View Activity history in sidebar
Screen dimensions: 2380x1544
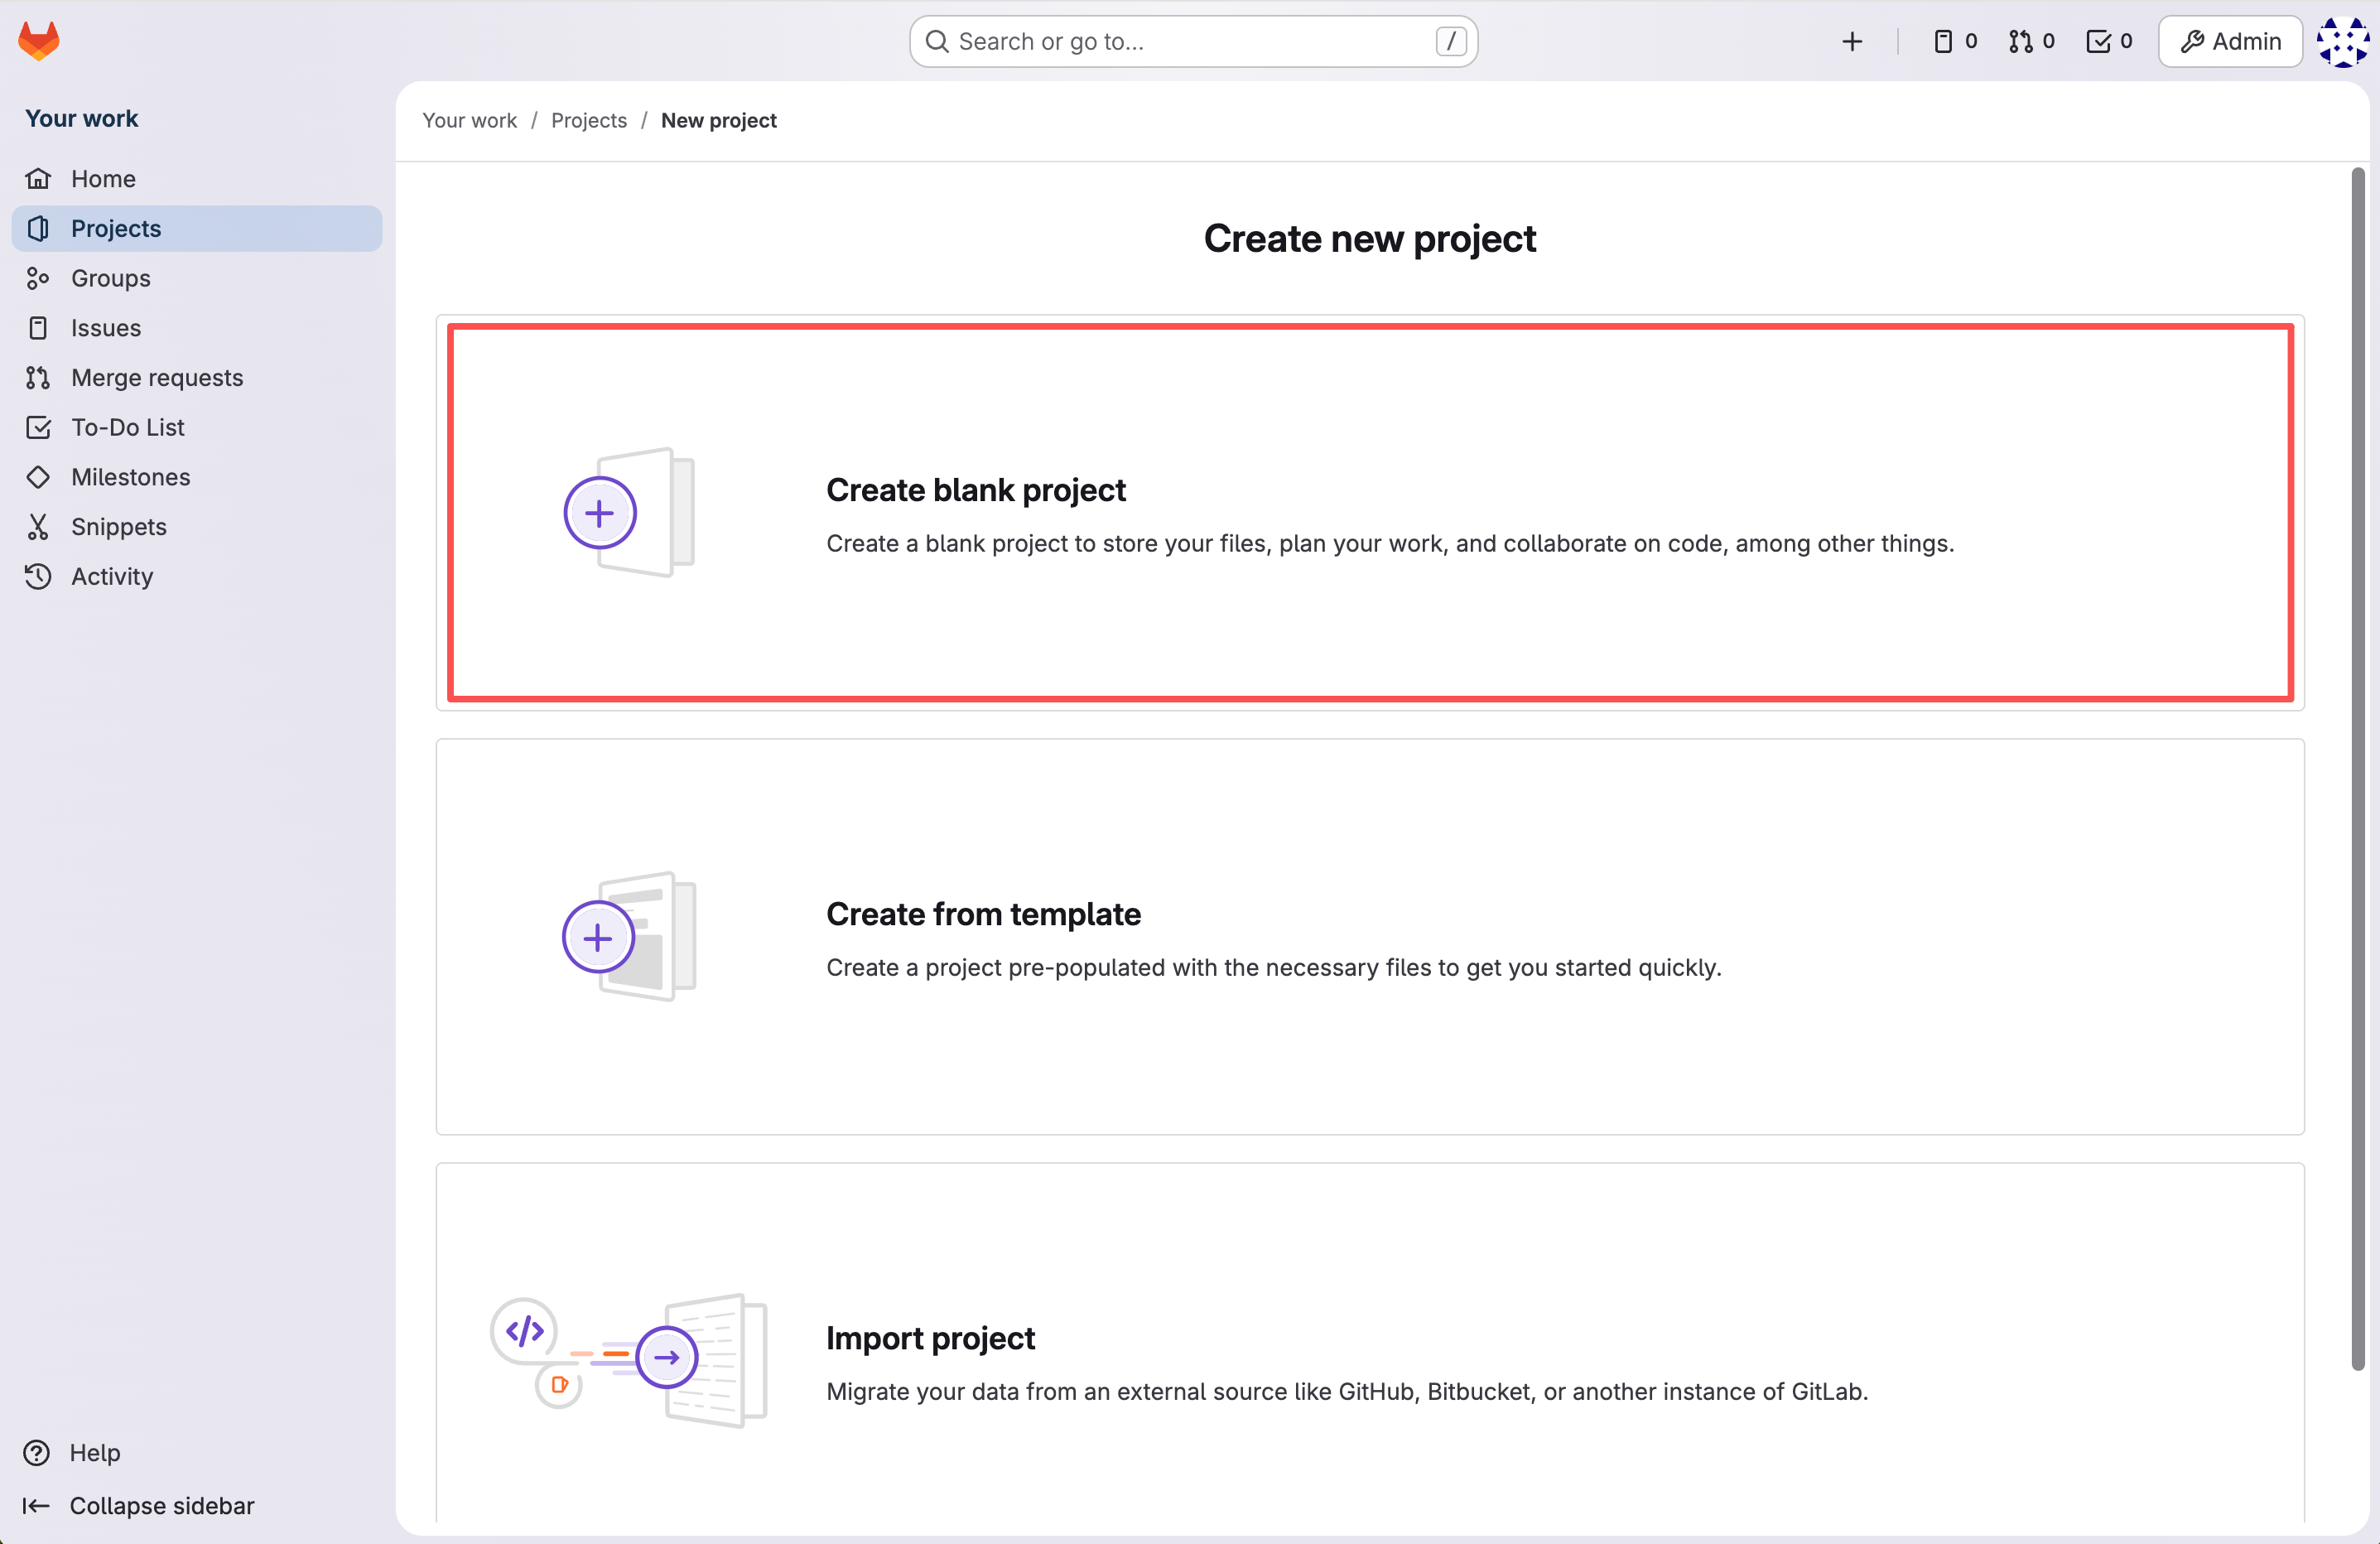(x=111, y=576)
